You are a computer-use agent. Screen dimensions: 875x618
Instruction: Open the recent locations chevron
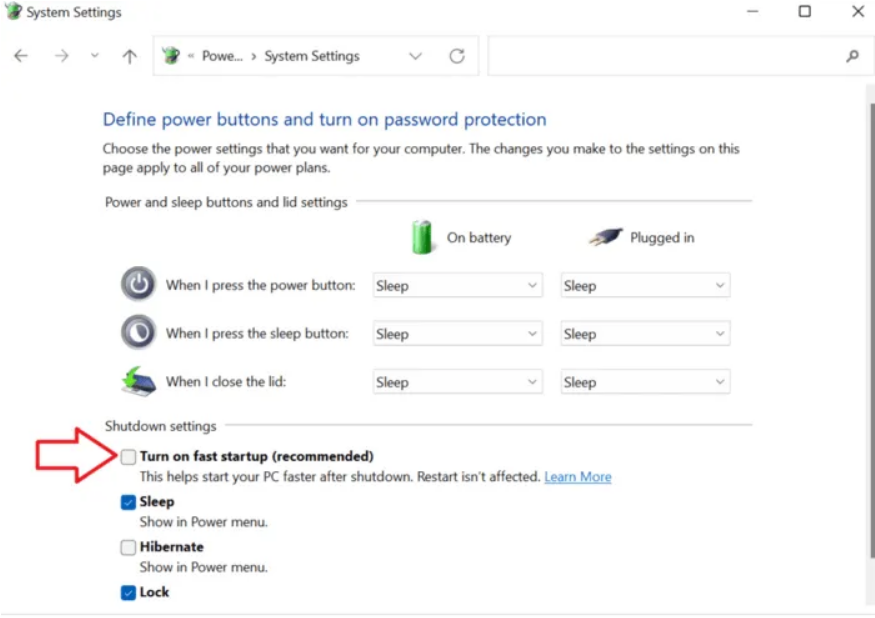95,56
